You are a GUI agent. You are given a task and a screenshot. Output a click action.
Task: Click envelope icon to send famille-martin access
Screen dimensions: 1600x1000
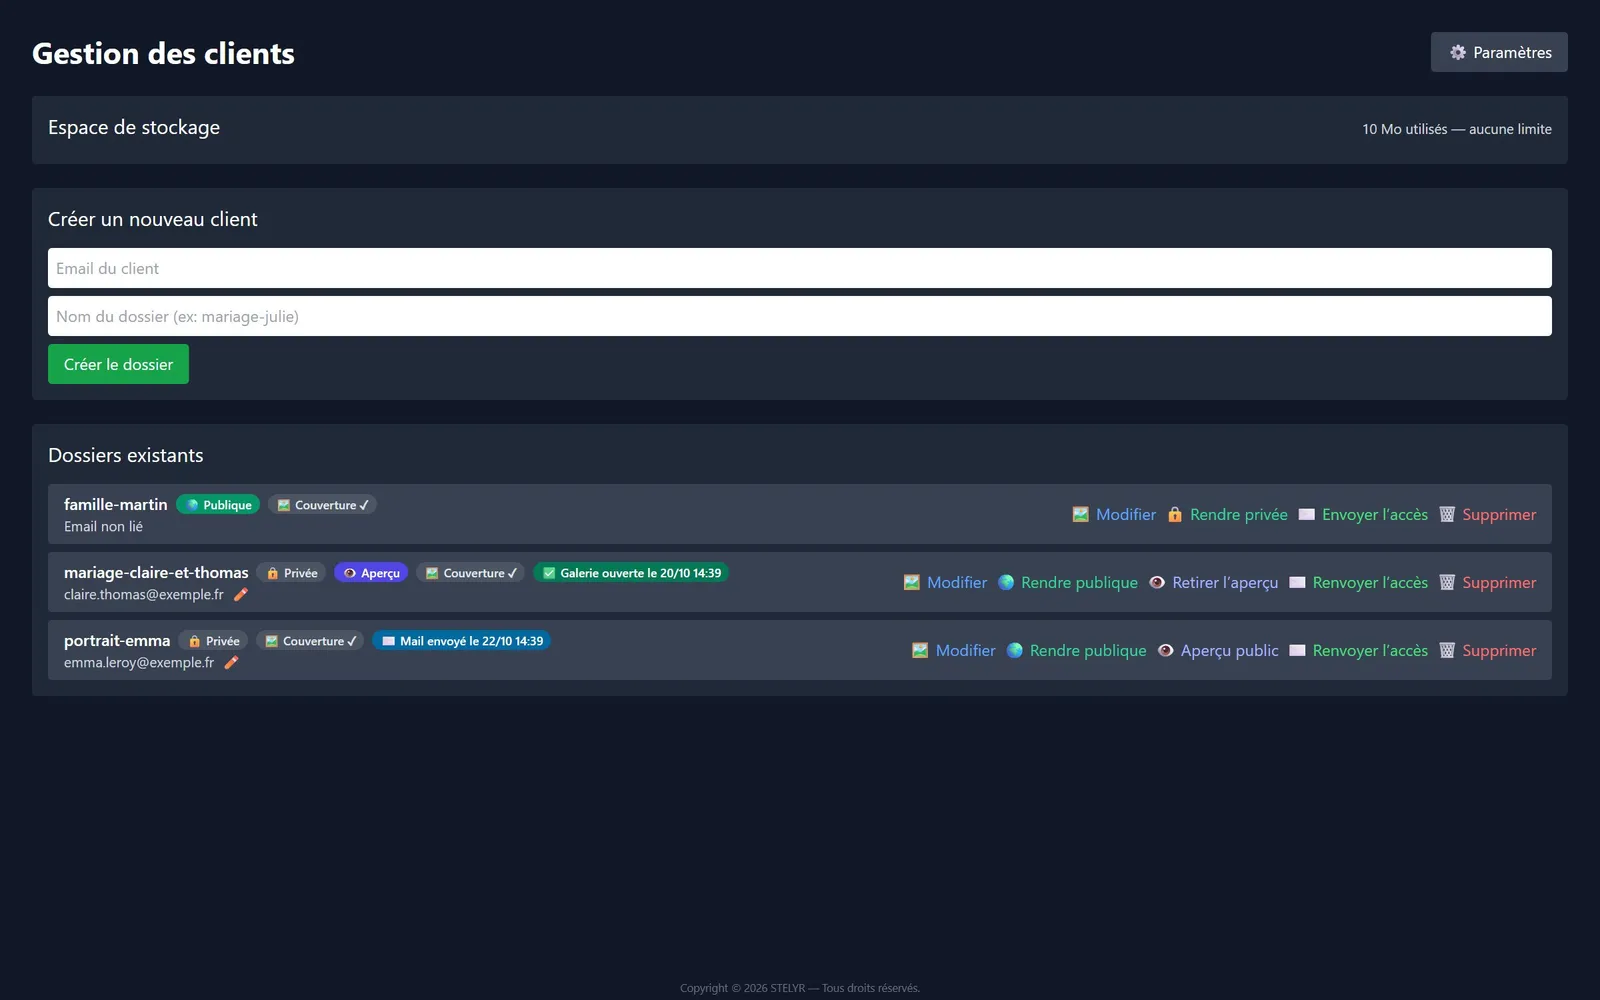pyautogui.click(x=1306, y=514)
